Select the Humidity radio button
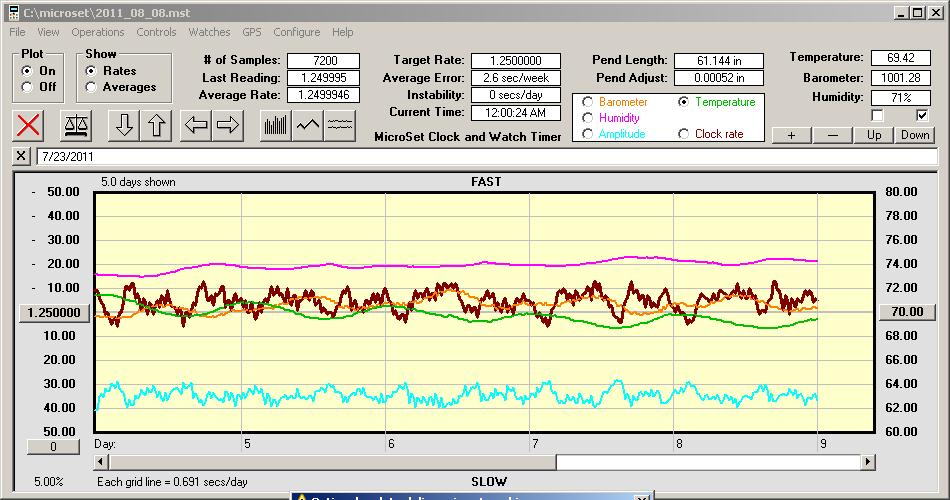This screenshot has height=500, width=950. [x=587, y=118]
